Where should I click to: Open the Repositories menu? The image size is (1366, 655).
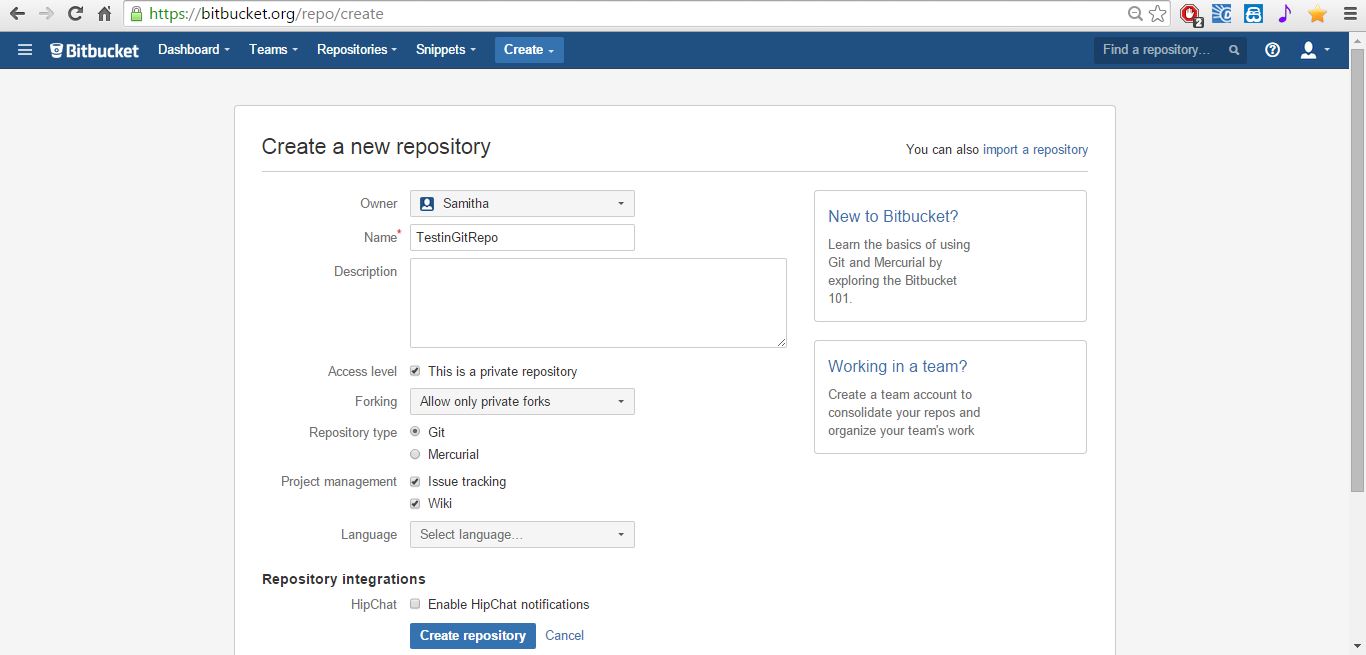pos(357,50)
